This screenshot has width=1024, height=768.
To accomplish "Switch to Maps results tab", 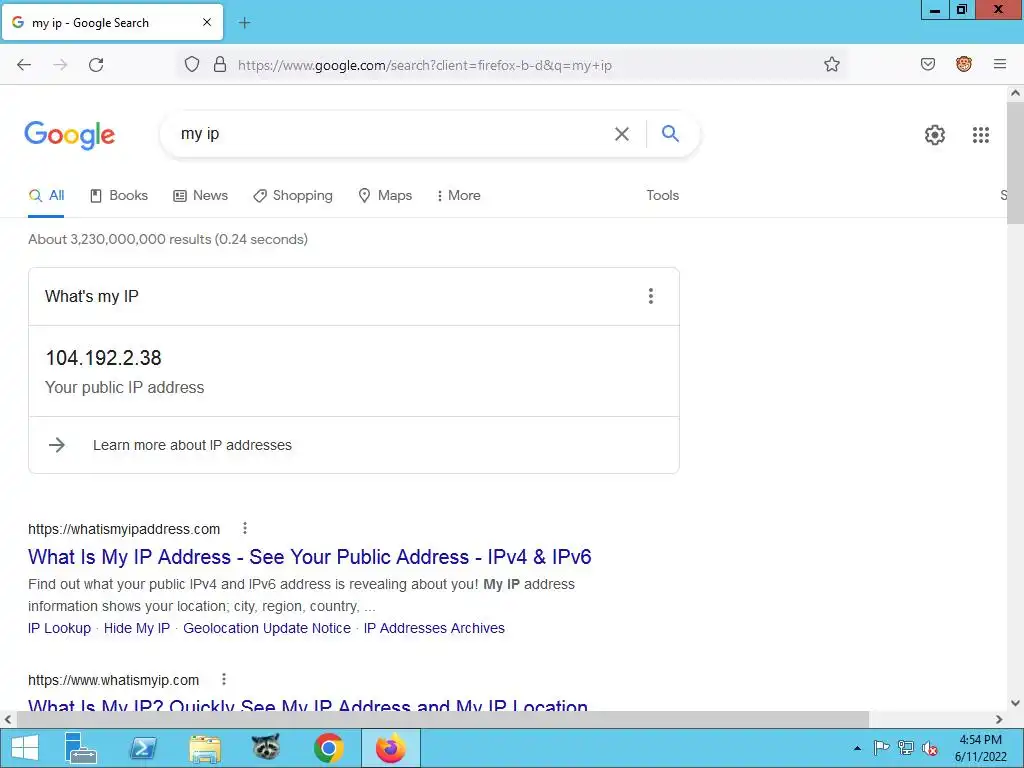I will (385, 195).
